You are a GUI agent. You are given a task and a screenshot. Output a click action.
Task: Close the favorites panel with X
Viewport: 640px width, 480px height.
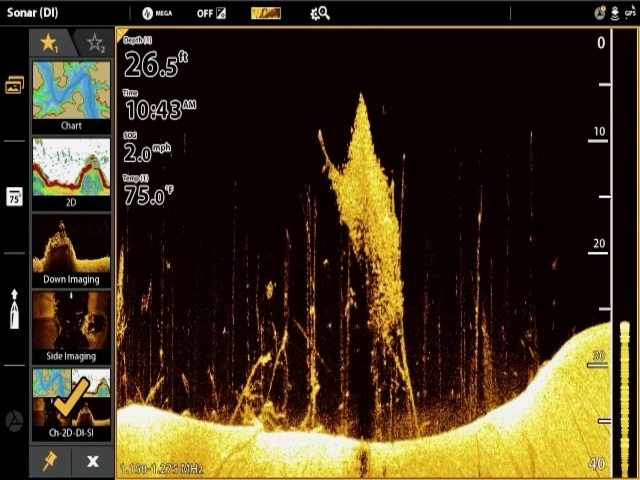(x=93, y=461)
